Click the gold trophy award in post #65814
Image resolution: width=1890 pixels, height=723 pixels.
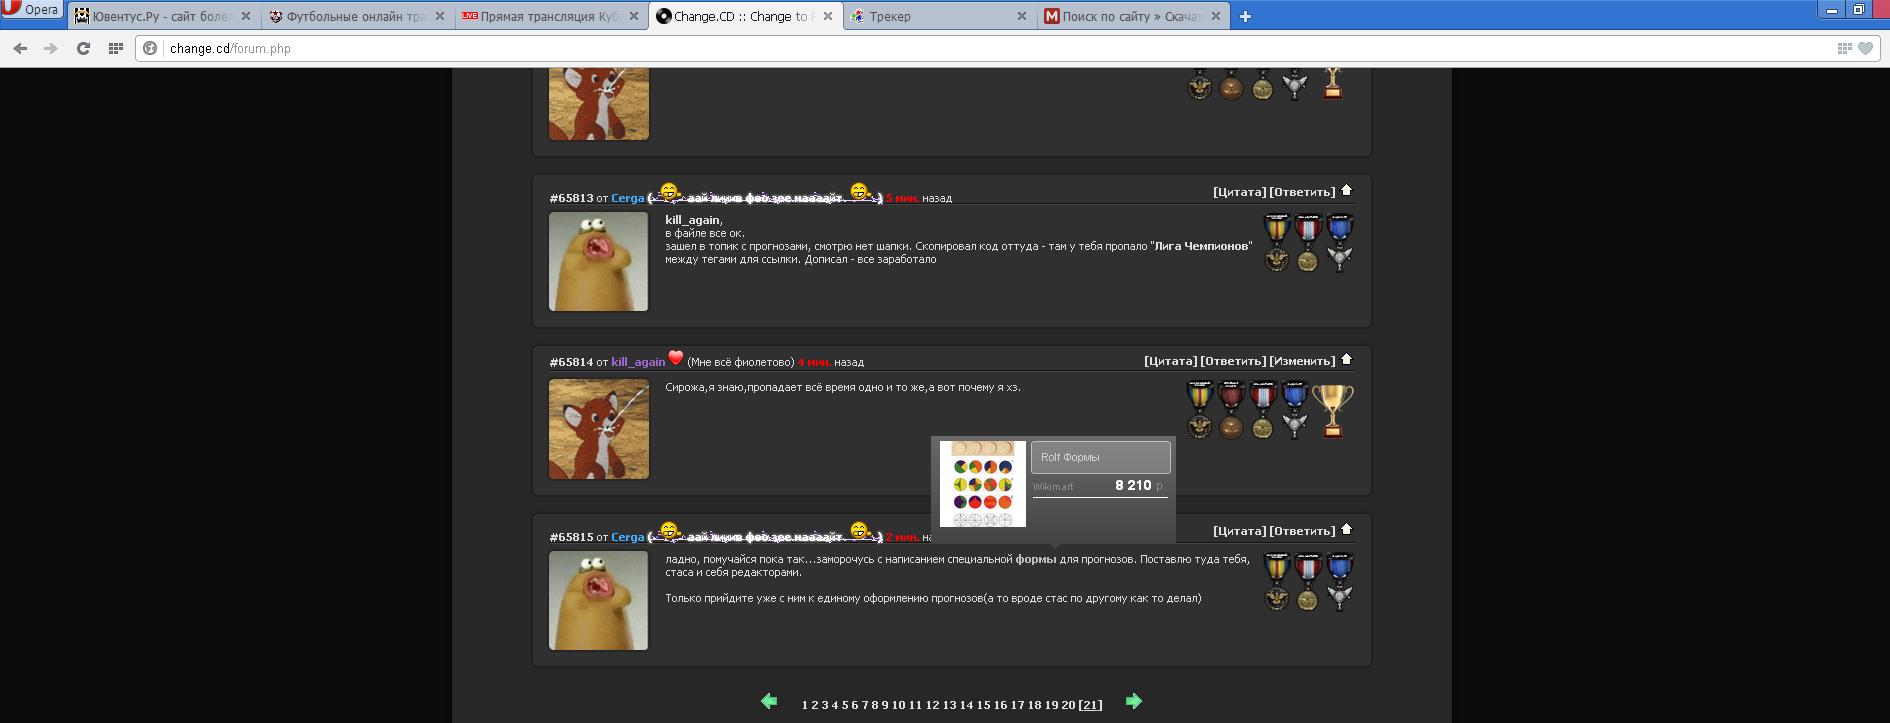(1332, 410)
